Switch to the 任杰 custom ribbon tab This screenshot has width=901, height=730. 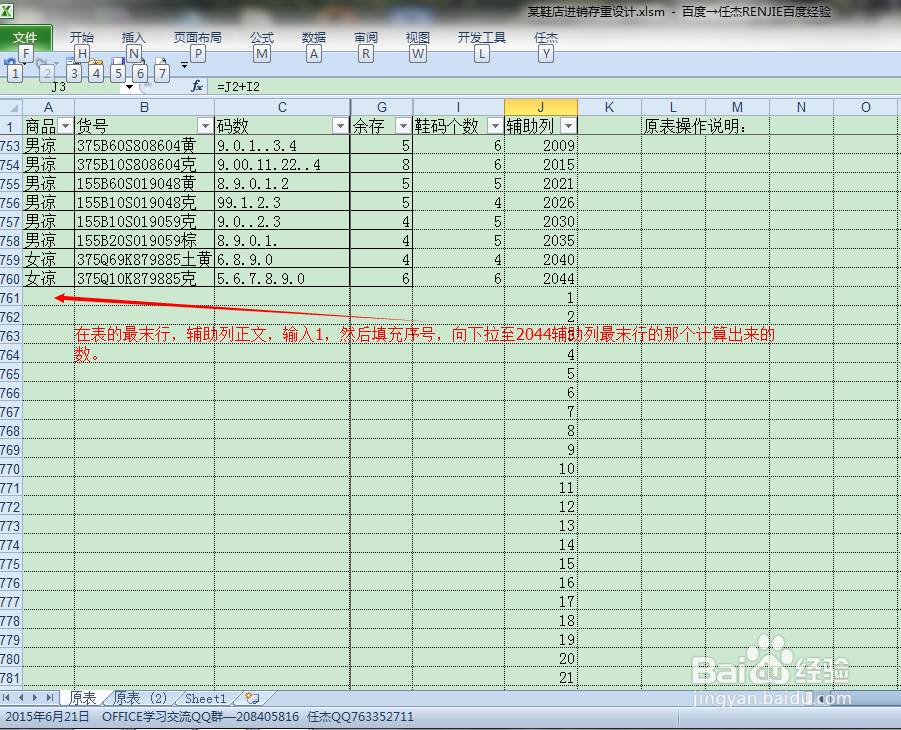tap(546, 38)
